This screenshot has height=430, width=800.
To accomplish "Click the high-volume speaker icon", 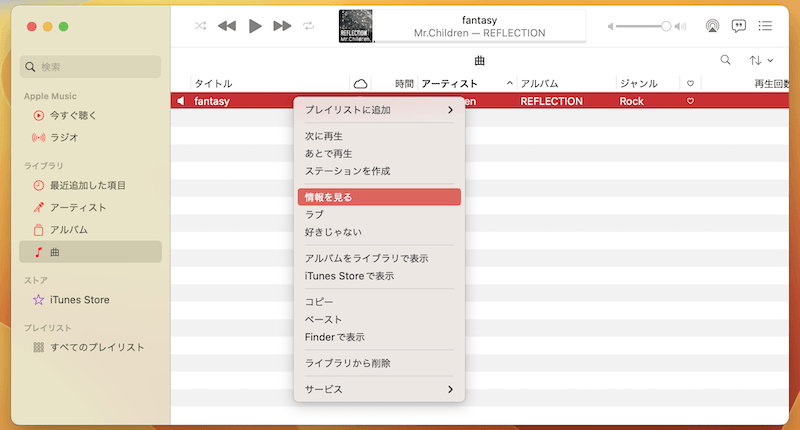I will 681,26.
